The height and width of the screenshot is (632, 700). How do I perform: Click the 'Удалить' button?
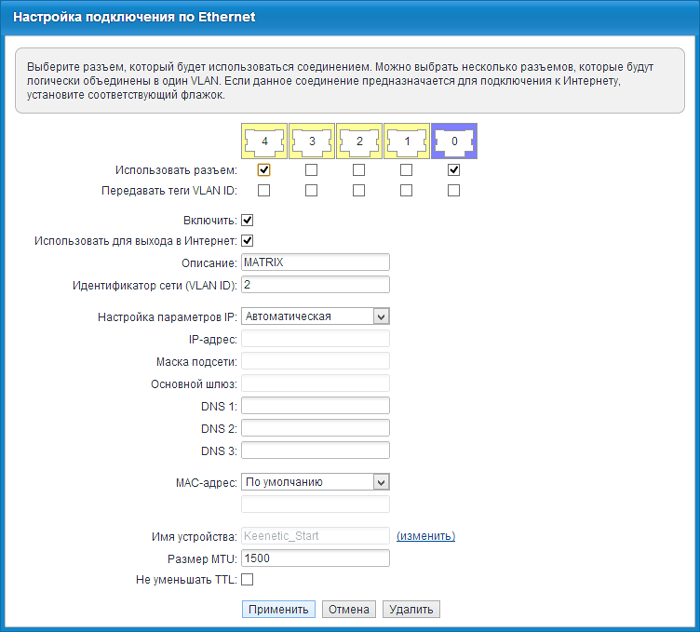click(411, 609)
